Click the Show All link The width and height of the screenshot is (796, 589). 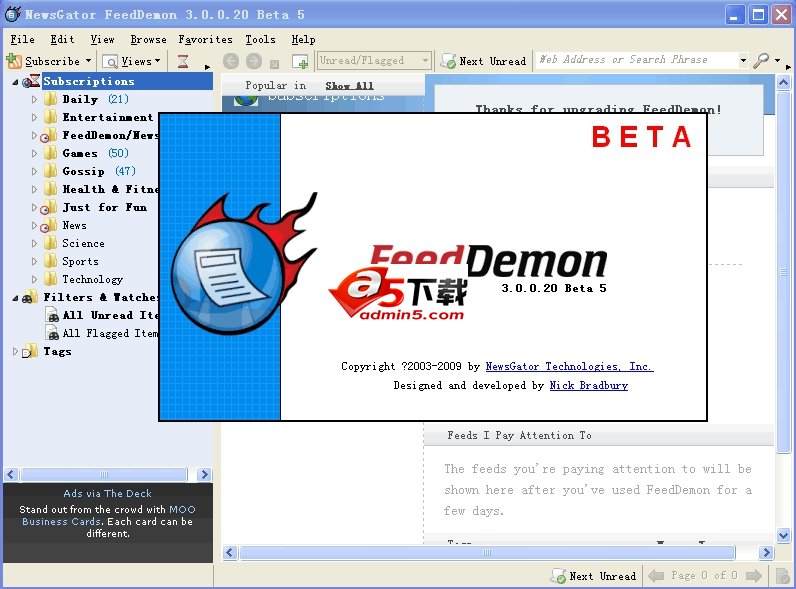[349, 86]
